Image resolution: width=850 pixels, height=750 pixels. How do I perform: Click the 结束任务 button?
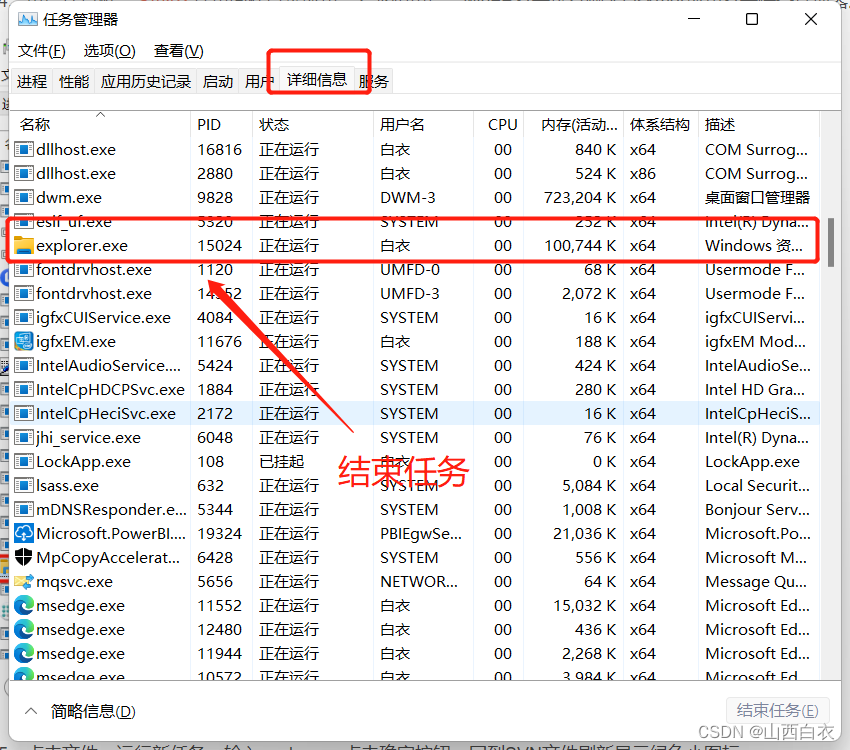(778, 708)
